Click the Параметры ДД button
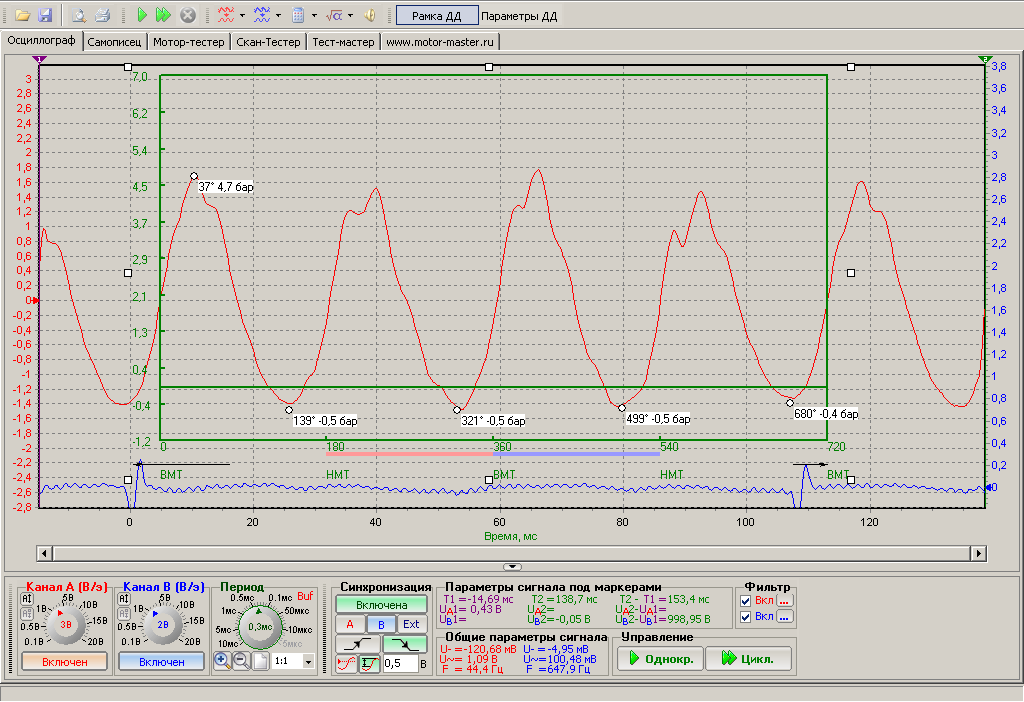This screenshot has height=702, width=1024. (519, 16)
